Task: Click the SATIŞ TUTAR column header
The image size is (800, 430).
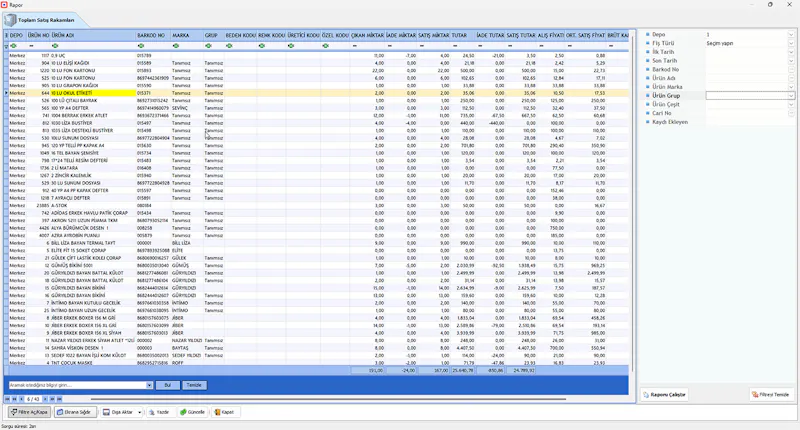Action: coord(520,35)
